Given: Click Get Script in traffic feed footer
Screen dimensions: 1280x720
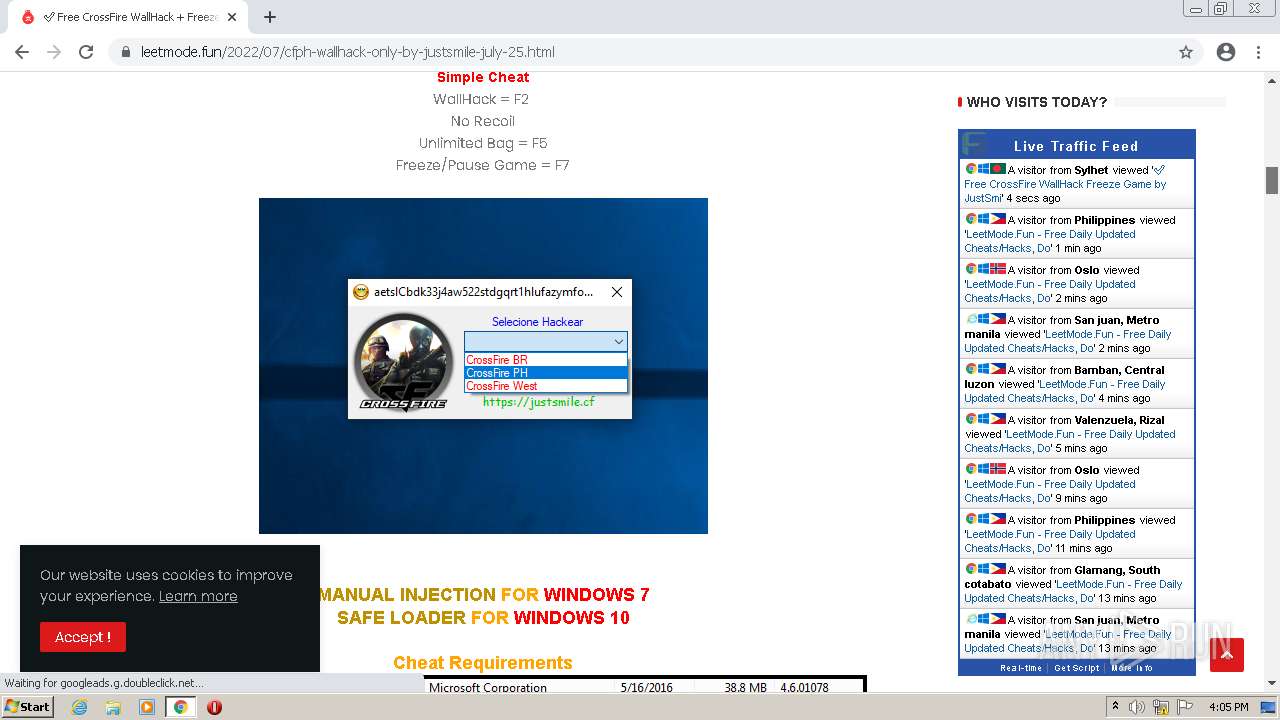Looking at the screenshot, I should [x=1076, y=668].
